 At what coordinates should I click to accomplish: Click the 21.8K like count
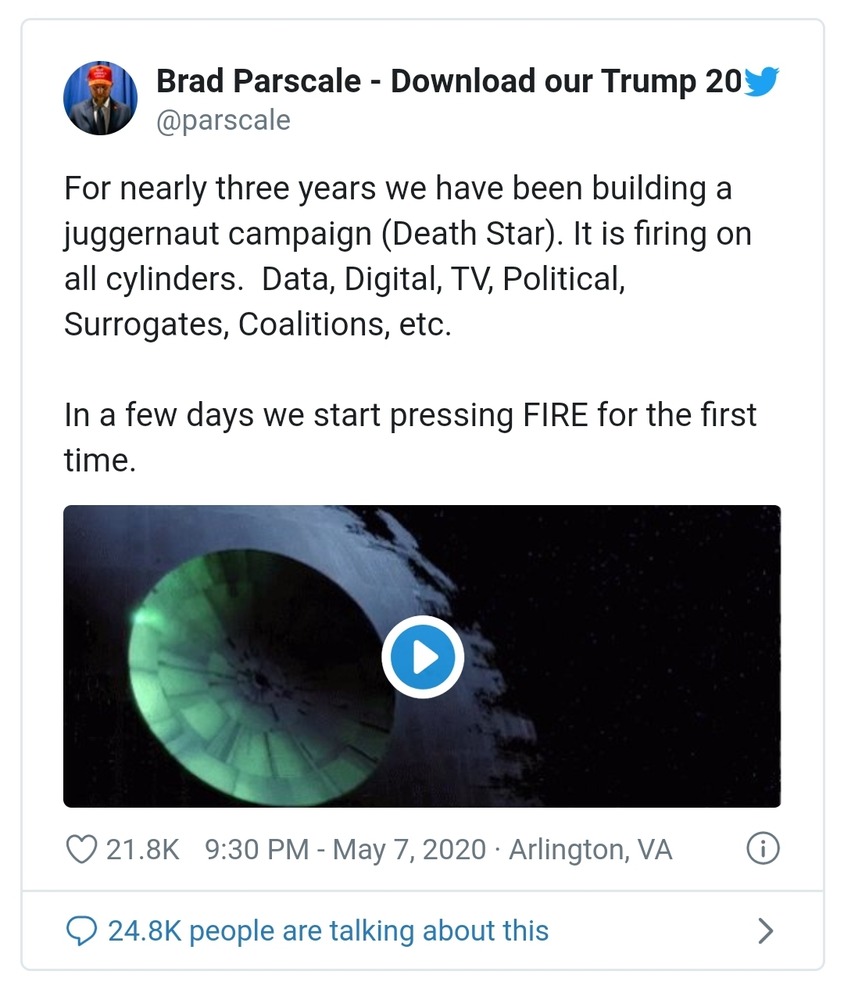(x=142, y=850)
